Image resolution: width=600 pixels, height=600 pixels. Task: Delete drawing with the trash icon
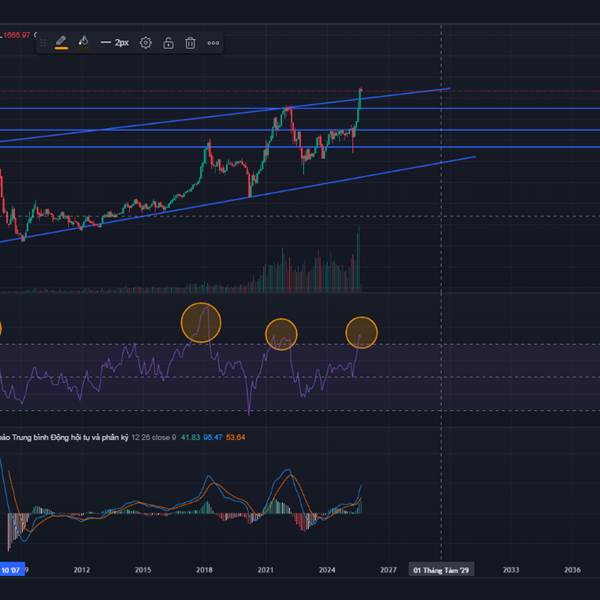pos(190,43)
